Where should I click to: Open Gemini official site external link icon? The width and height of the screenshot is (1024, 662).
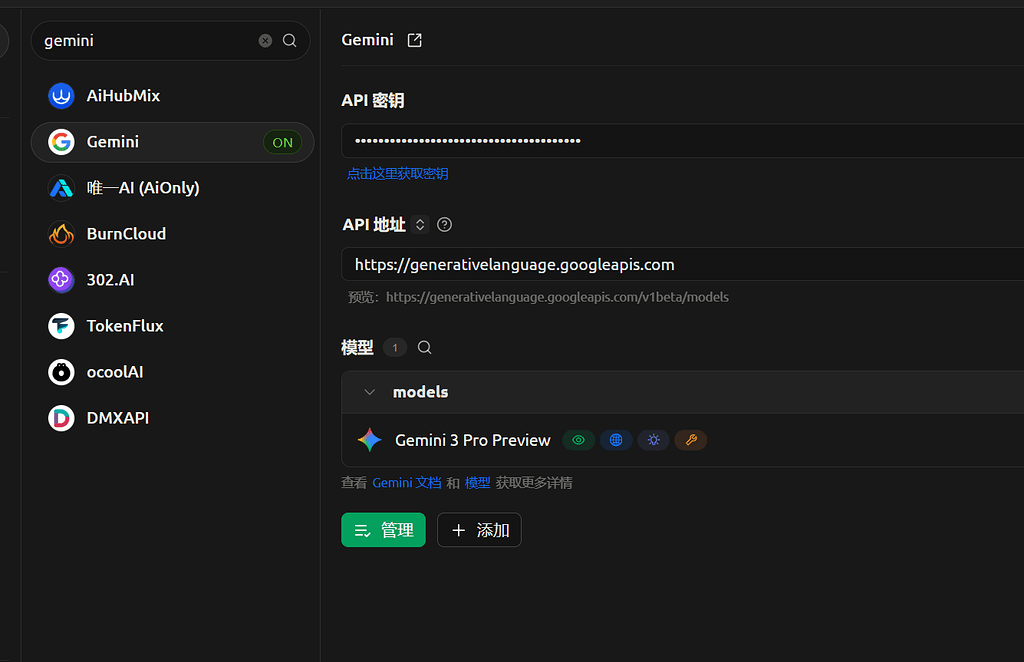click(x=415, y=40)
